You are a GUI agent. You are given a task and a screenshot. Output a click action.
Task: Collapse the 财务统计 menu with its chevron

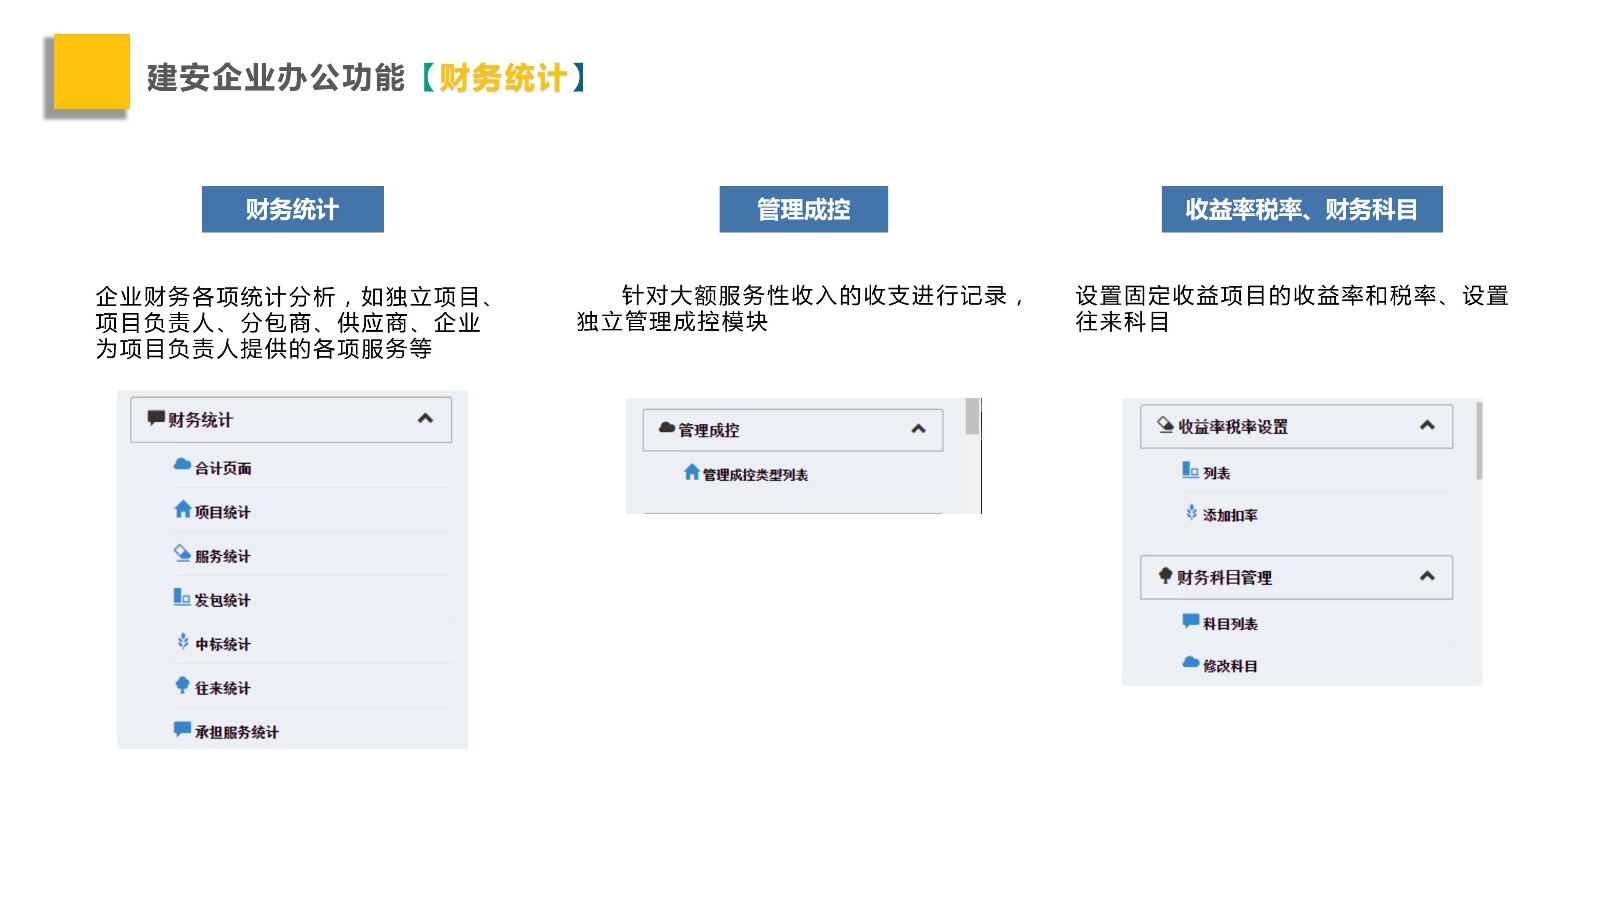coord(425,418)
